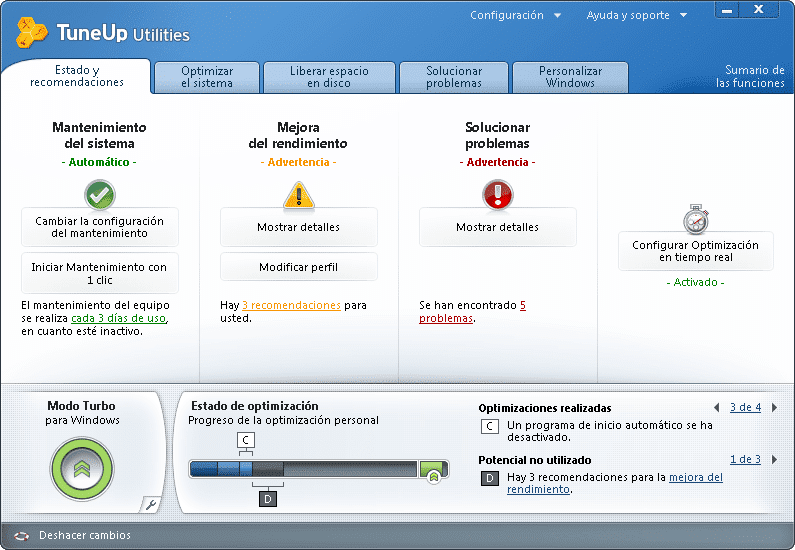Click the C marker above the progress bar
795x550 pixels.
tap(246, 440)
